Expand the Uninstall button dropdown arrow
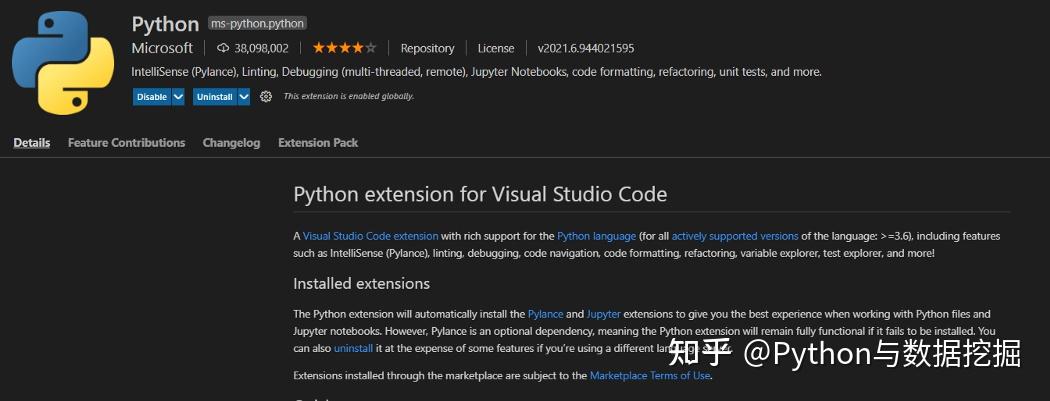 tap(244, 97)
